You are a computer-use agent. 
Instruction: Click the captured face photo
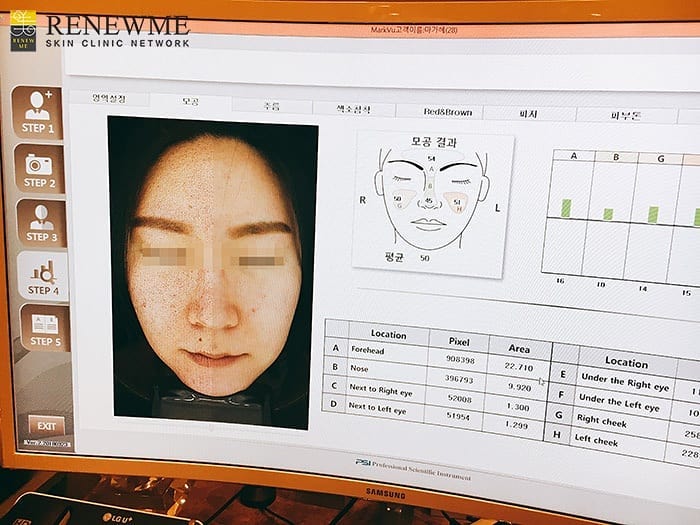pos(213,272)
